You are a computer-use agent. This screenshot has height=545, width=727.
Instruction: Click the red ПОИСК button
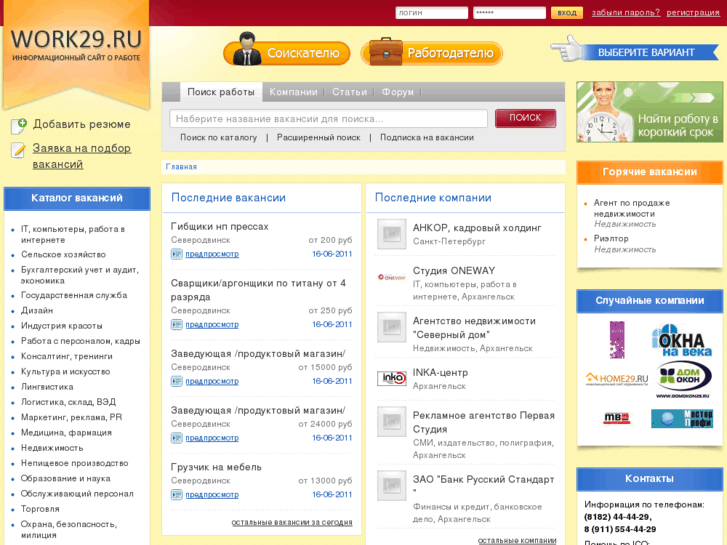(x=525, y=118)
